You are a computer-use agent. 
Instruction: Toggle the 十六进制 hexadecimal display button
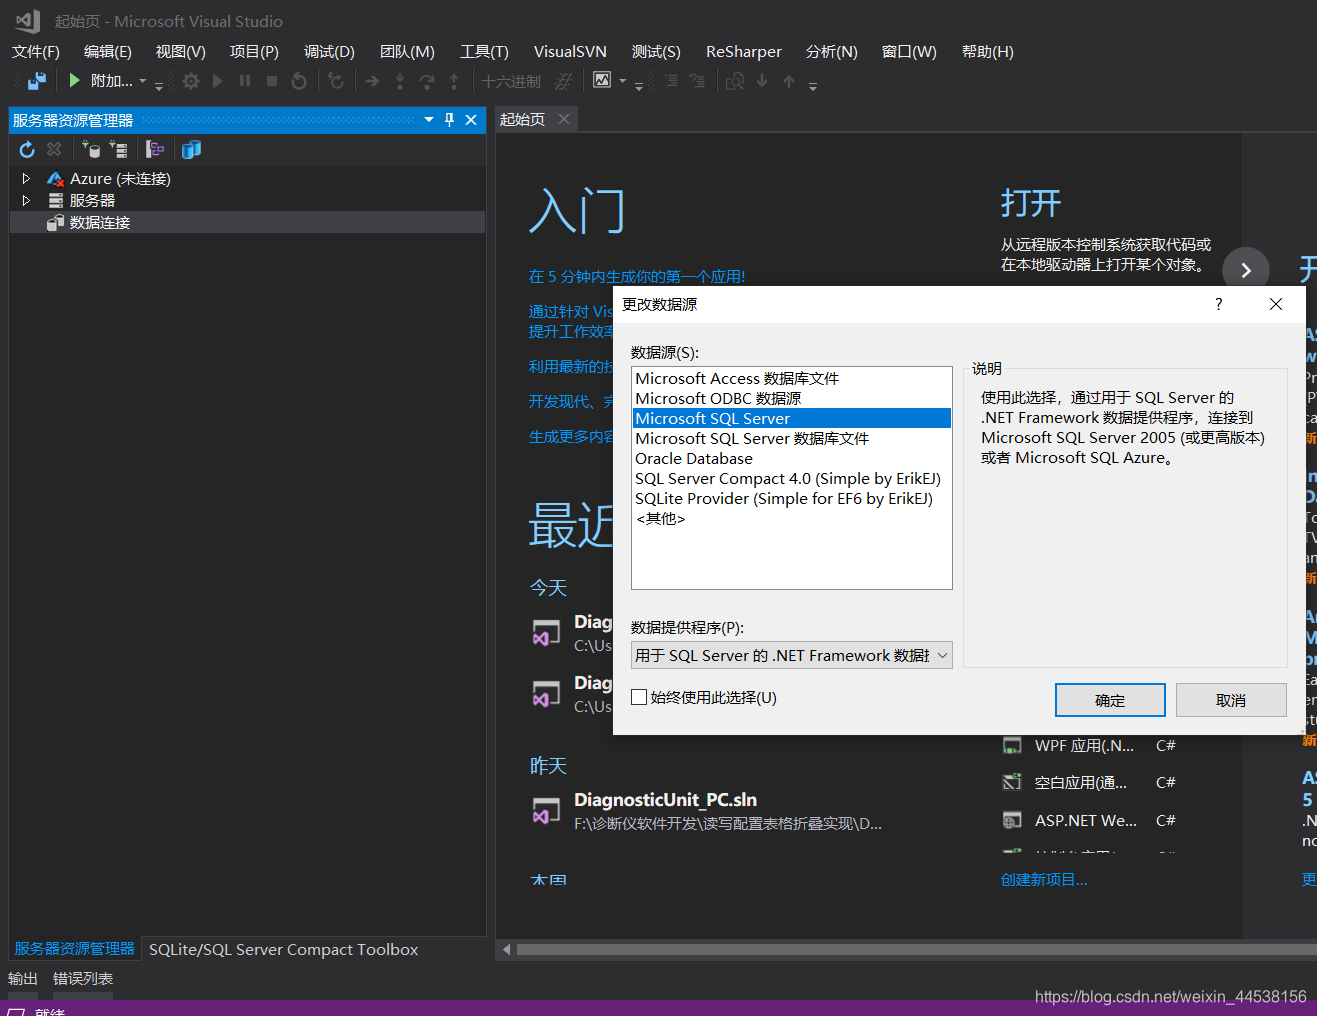click(511, 81)
